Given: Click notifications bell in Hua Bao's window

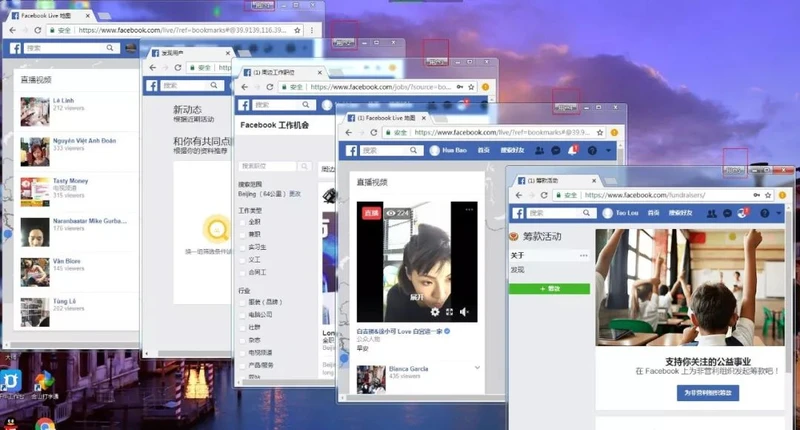Looking at the screenshot, I should tap(573, 150).
